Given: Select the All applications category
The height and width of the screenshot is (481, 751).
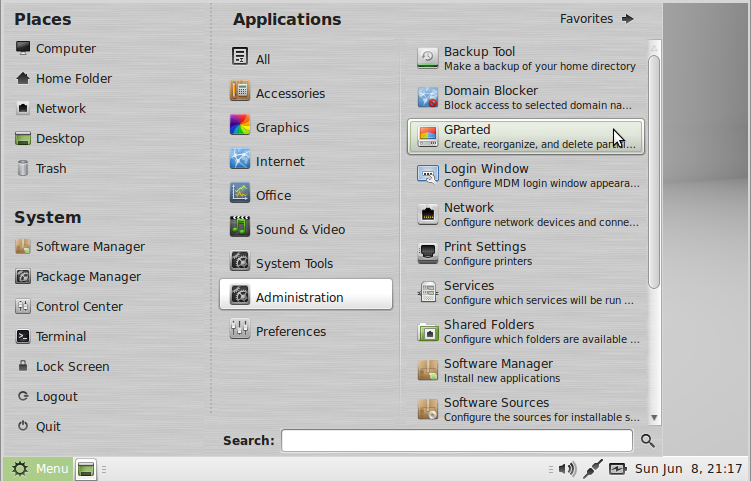Looking at the screenshot, I should click(x=306, y=59).
